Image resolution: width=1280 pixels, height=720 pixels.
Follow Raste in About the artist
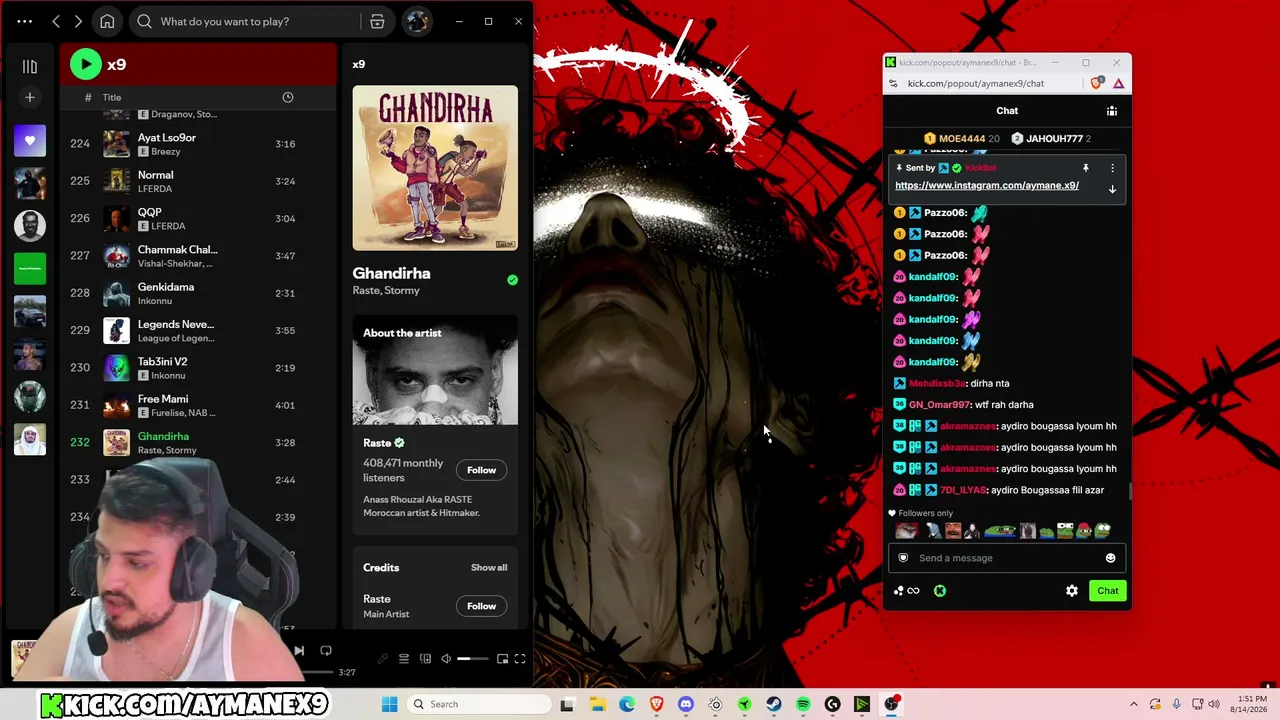[x=481, y=470]
